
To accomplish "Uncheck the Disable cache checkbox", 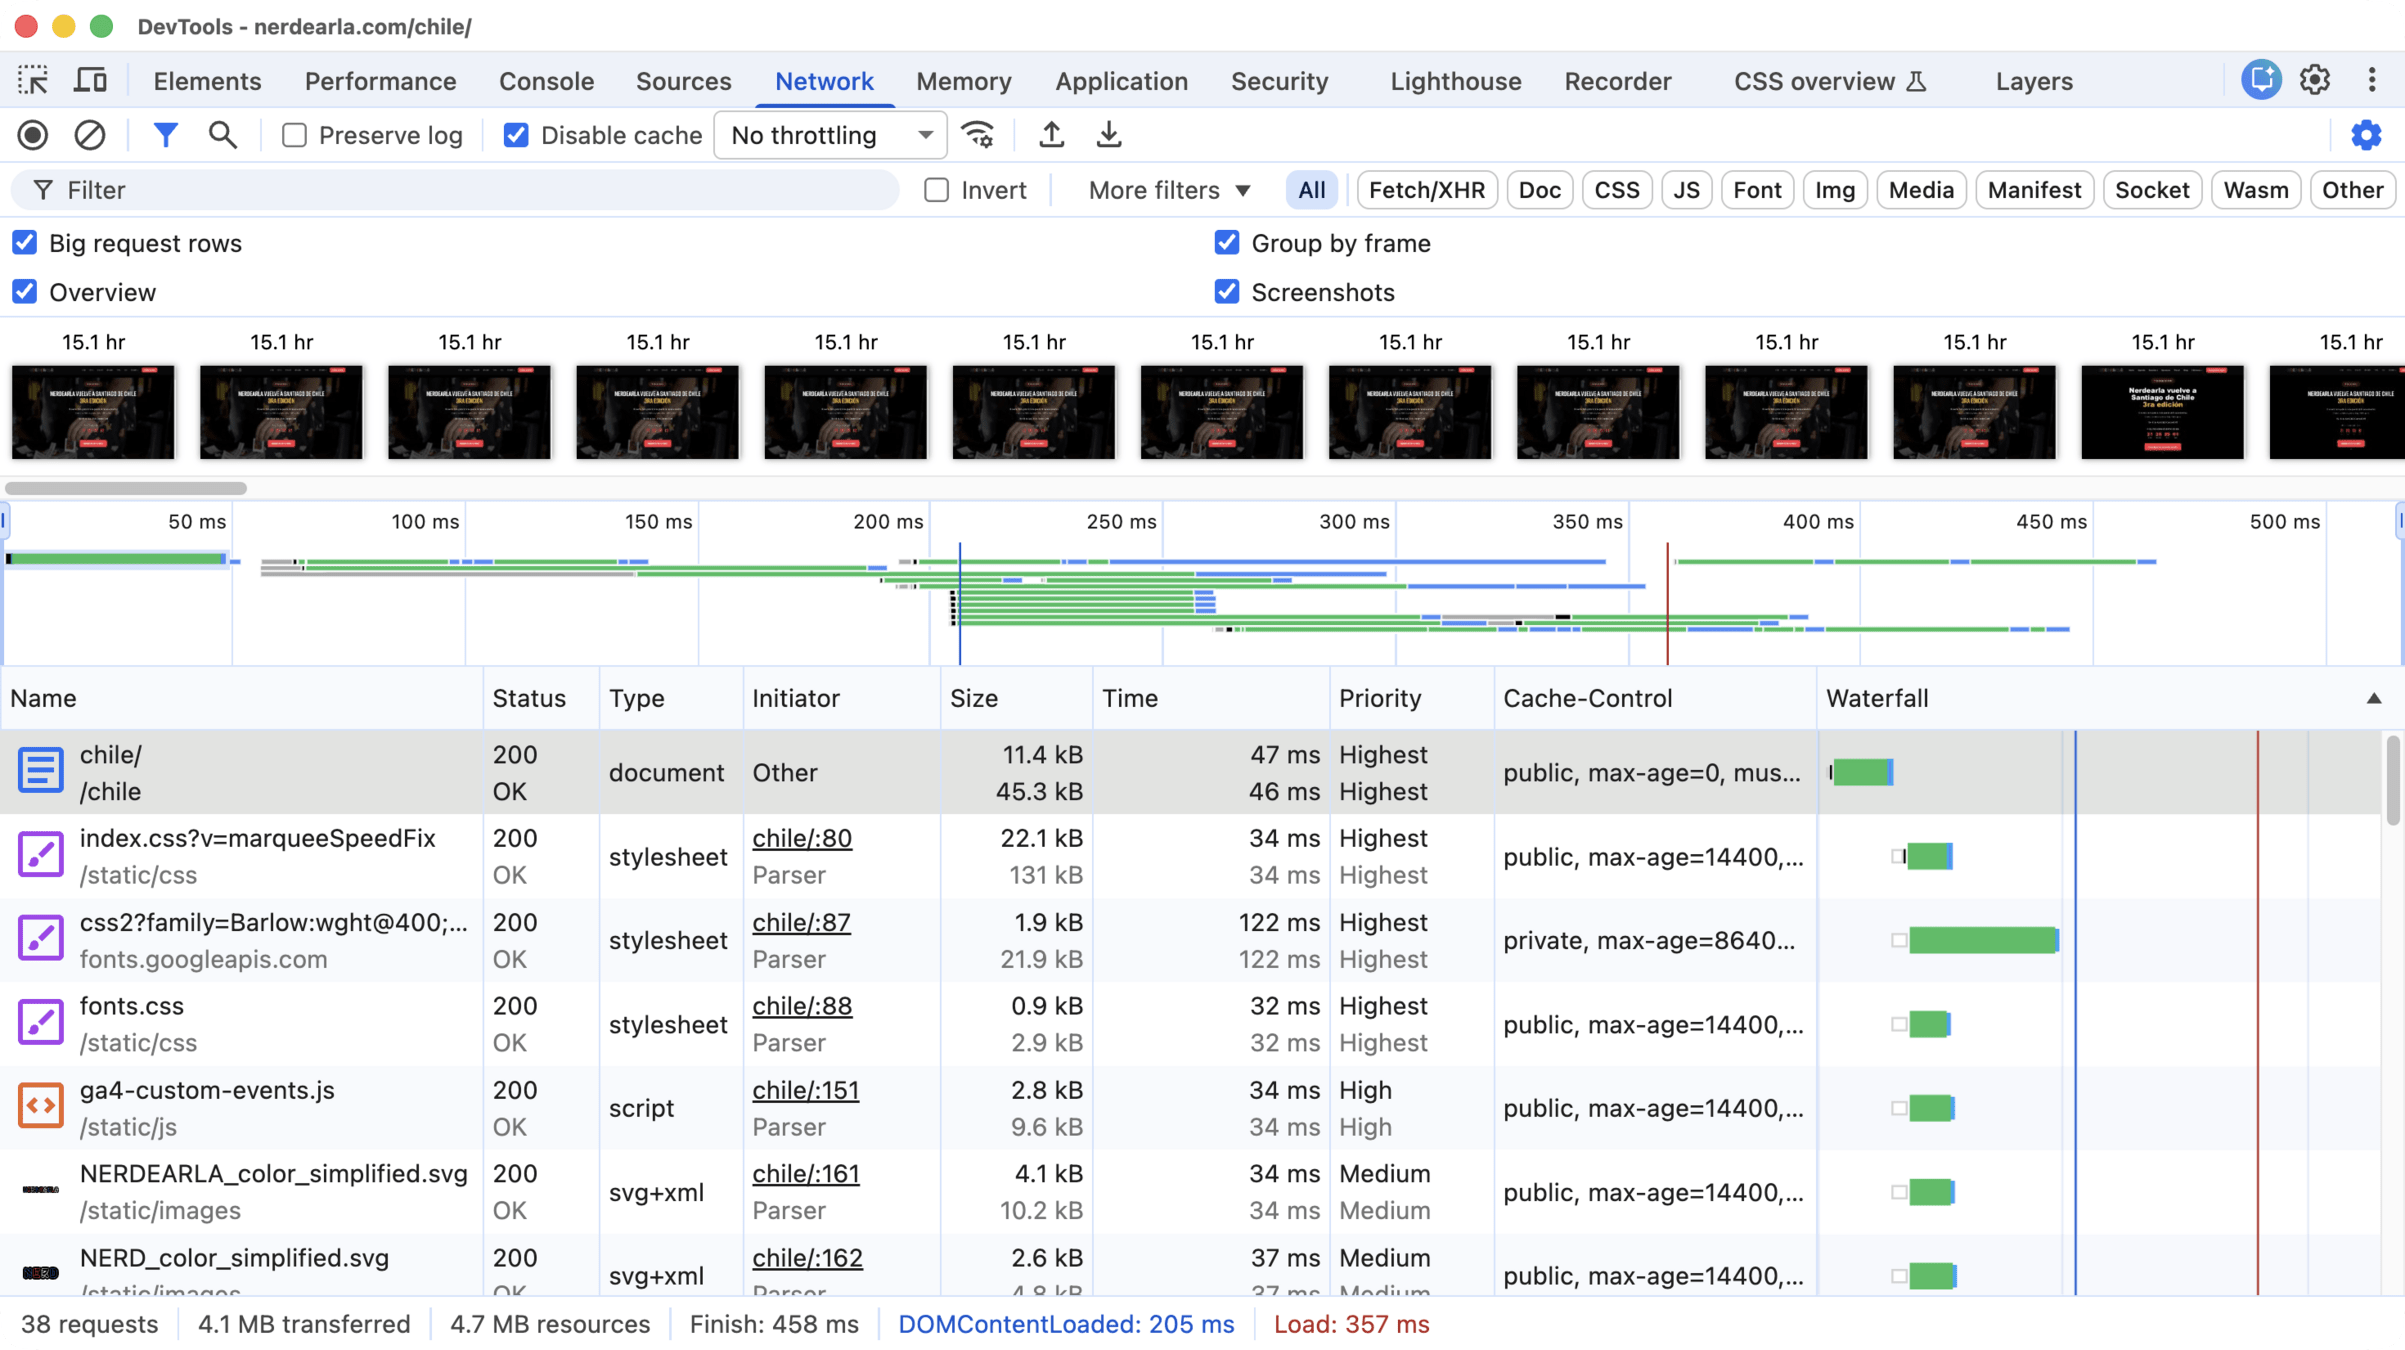I will 516,135.
